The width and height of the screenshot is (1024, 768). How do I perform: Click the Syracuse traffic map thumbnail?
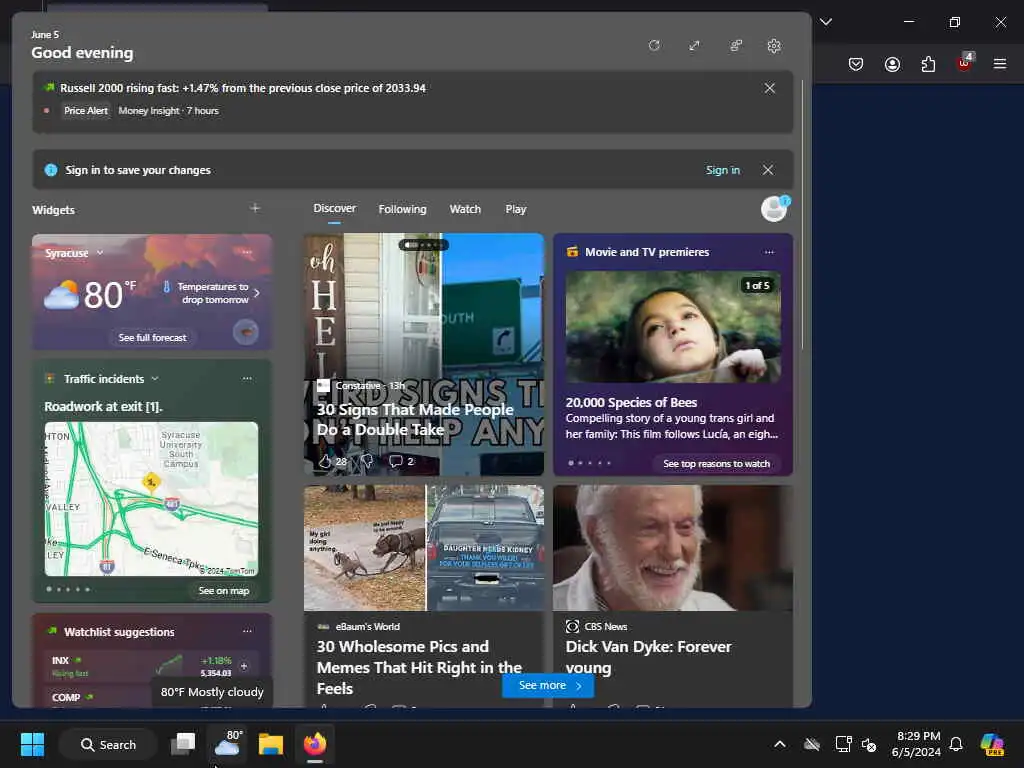[x=151, y=499]
